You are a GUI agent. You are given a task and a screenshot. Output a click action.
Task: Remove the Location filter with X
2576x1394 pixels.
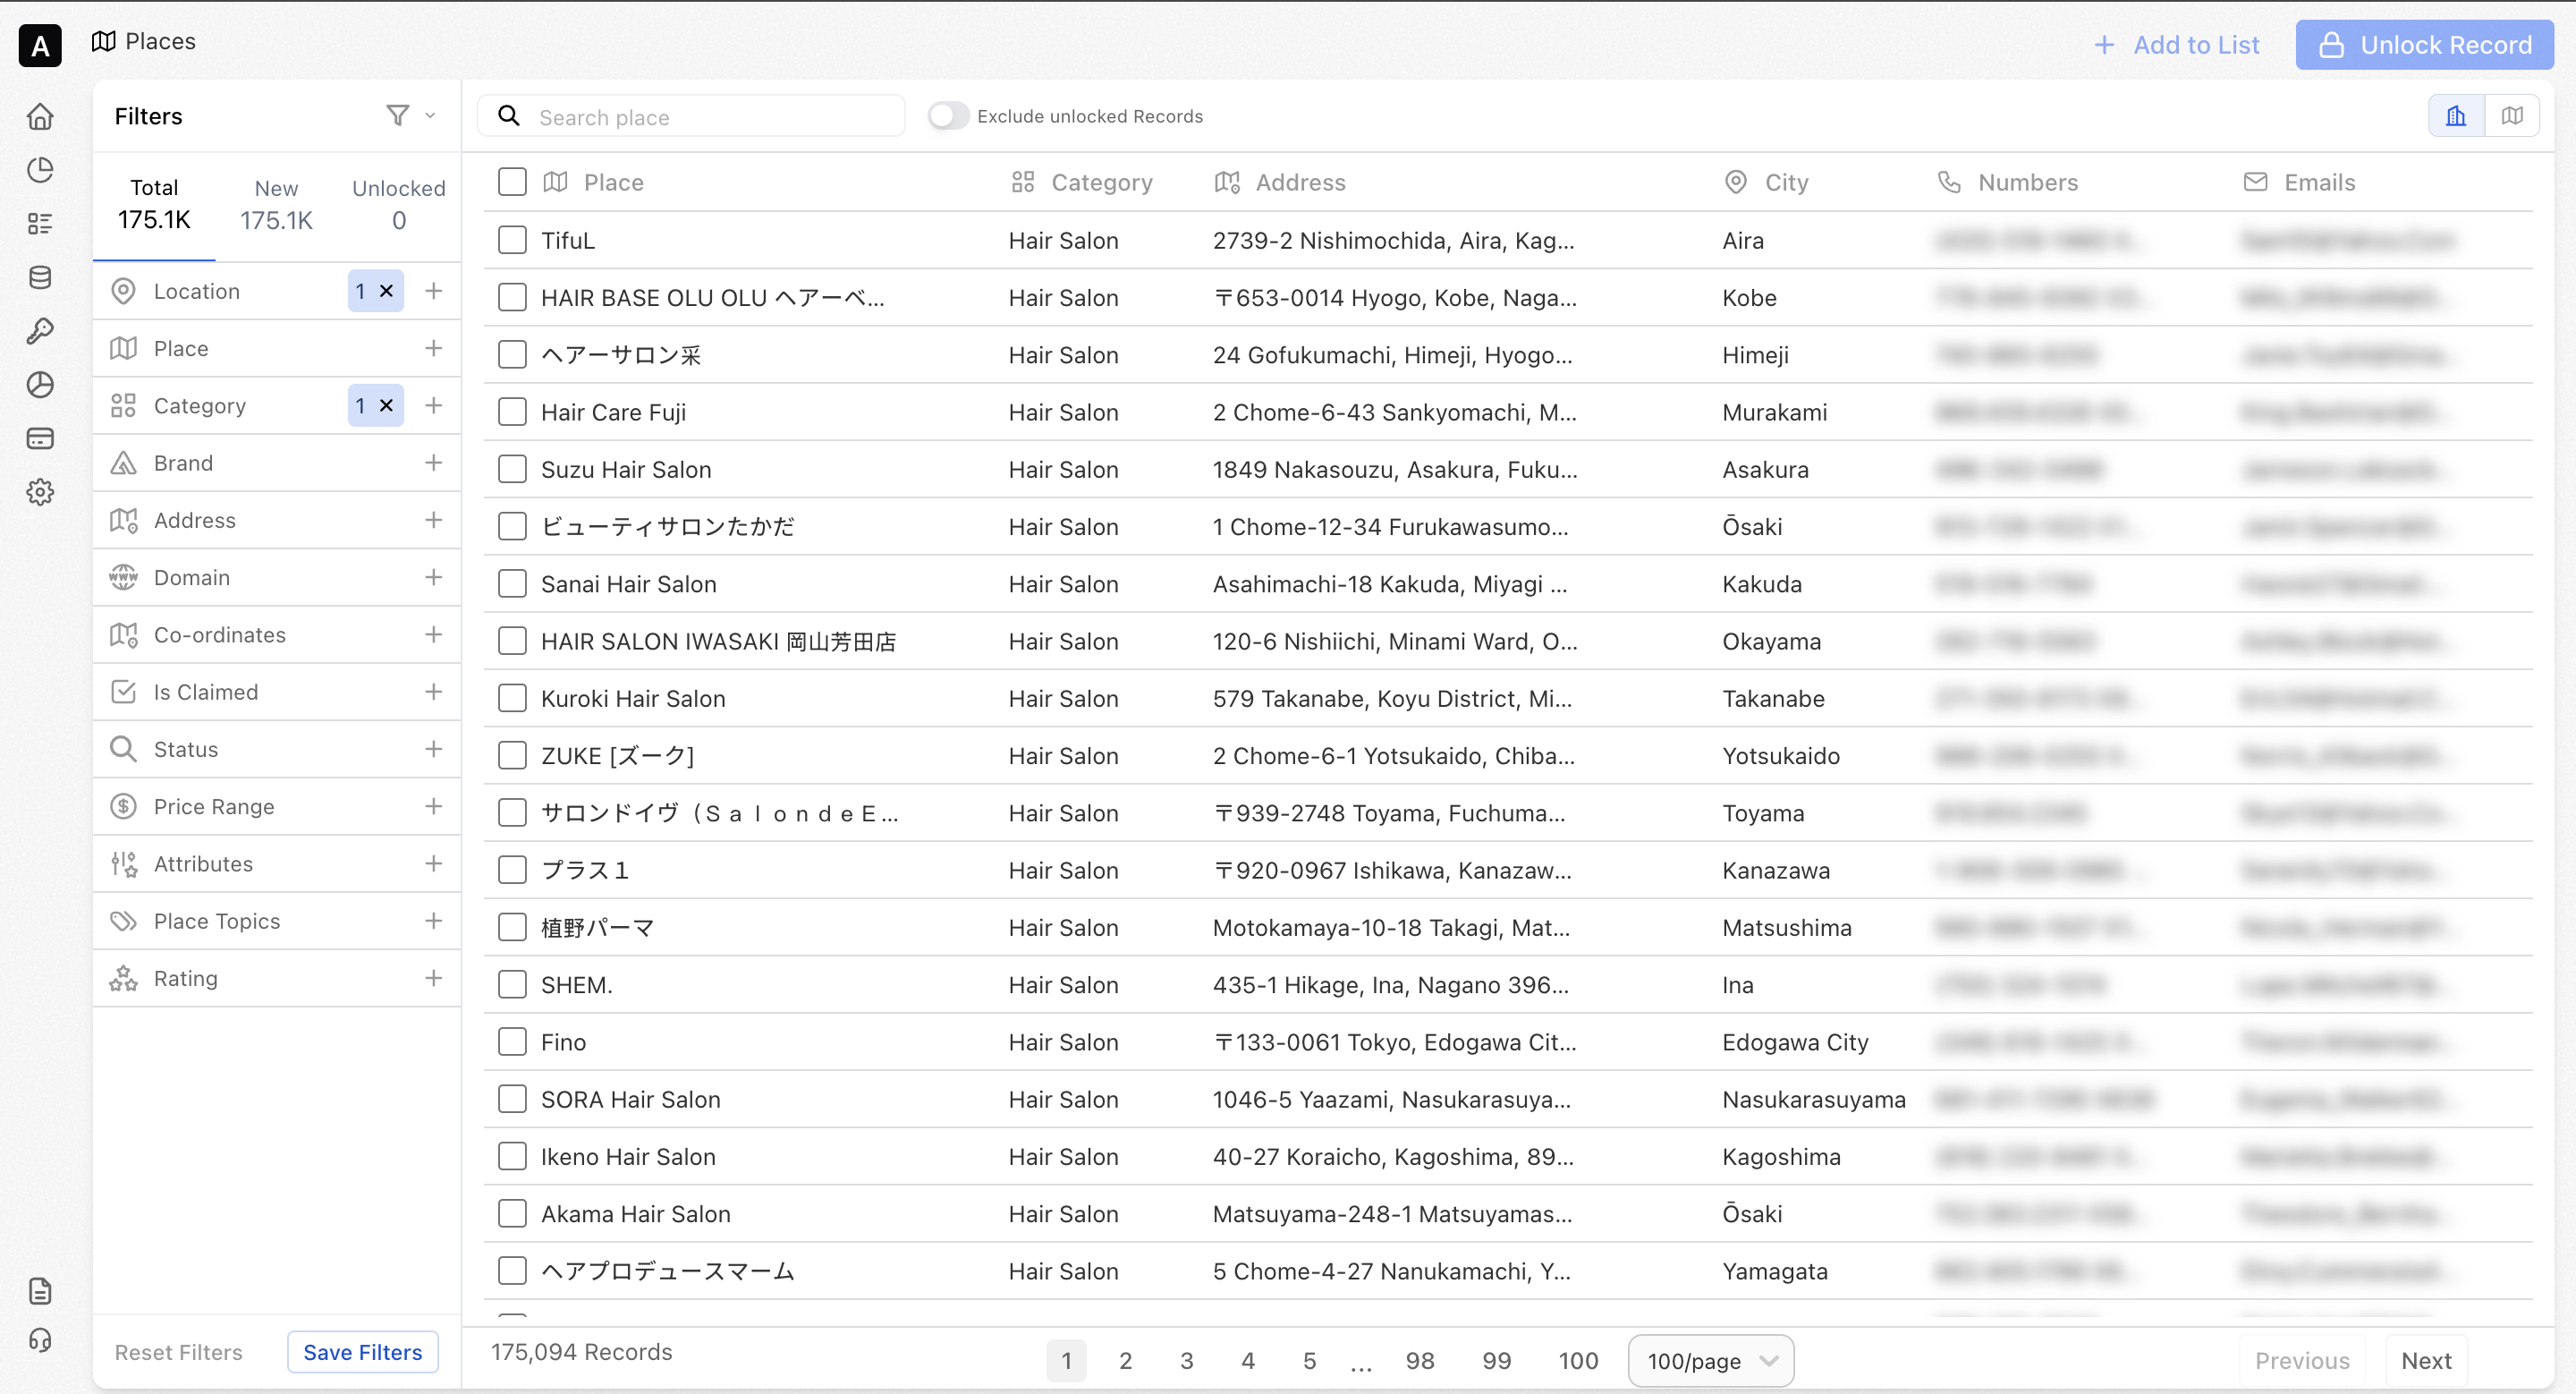pyautogui.click(x=386, y=291)
